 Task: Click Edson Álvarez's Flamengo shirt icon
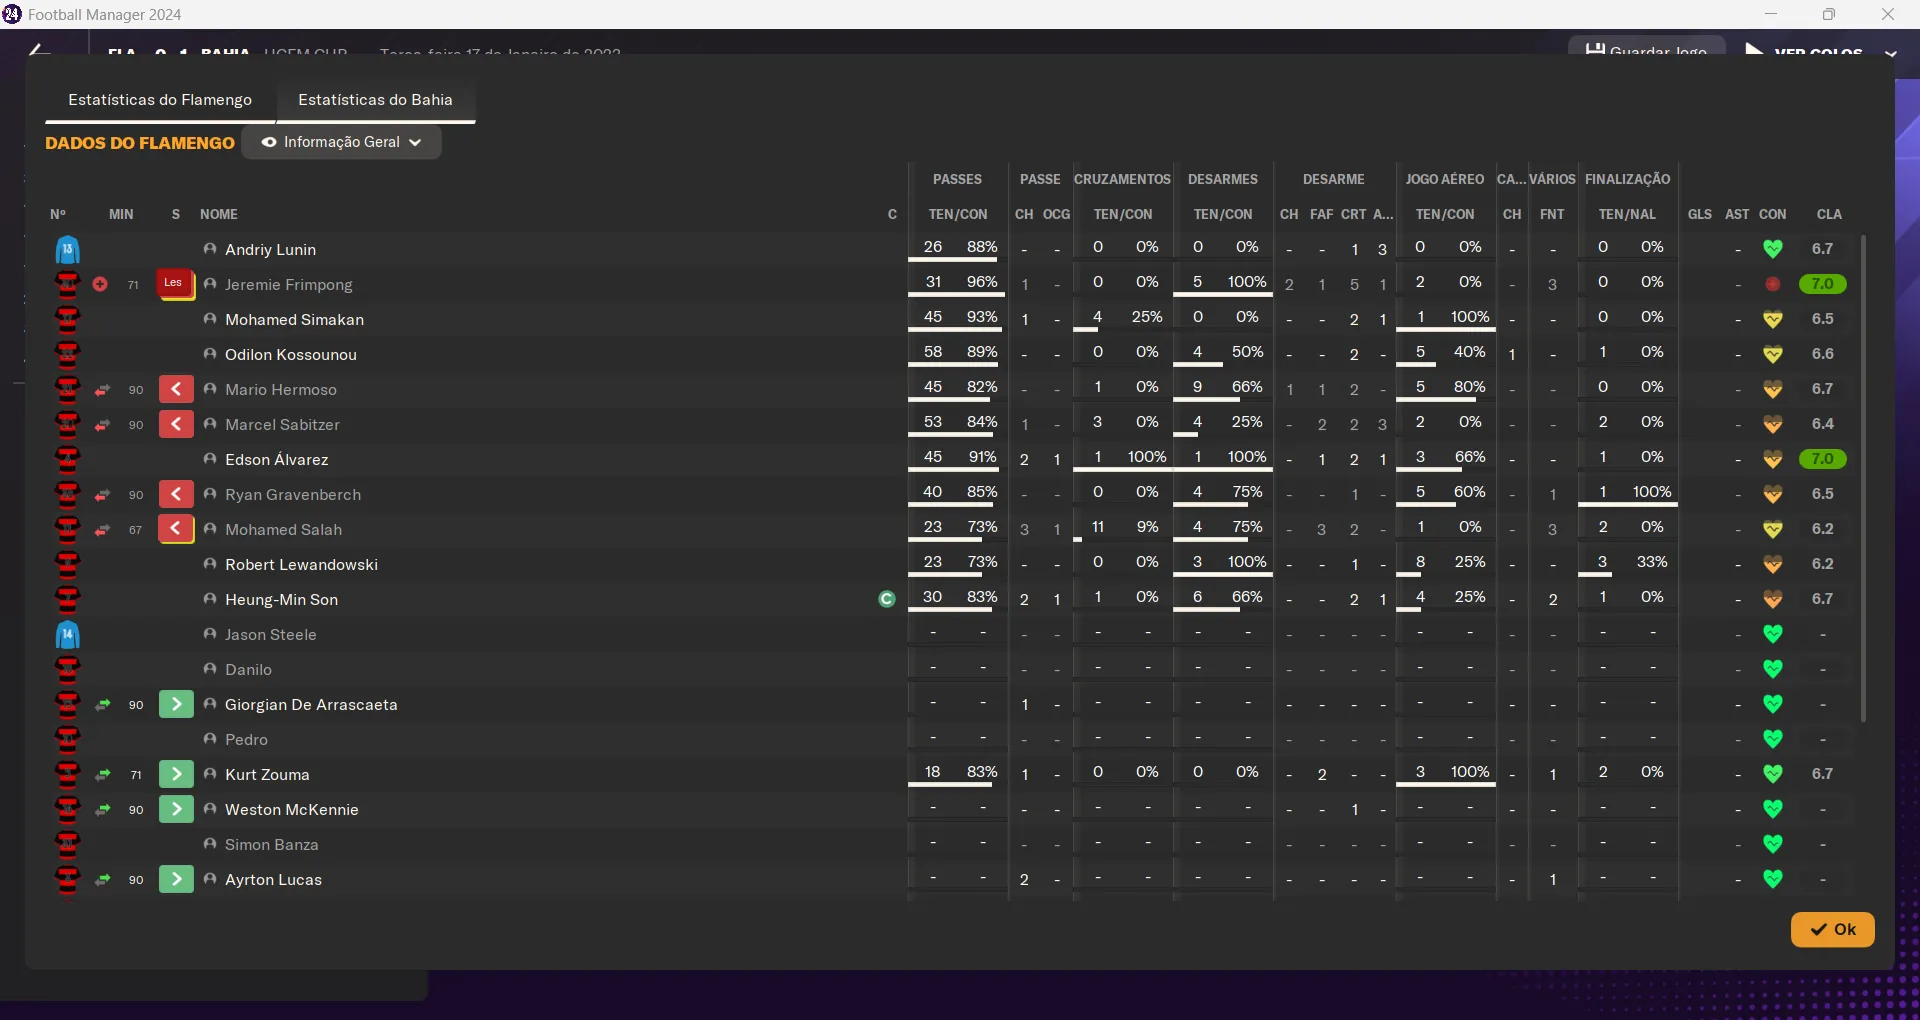[68, 459]
